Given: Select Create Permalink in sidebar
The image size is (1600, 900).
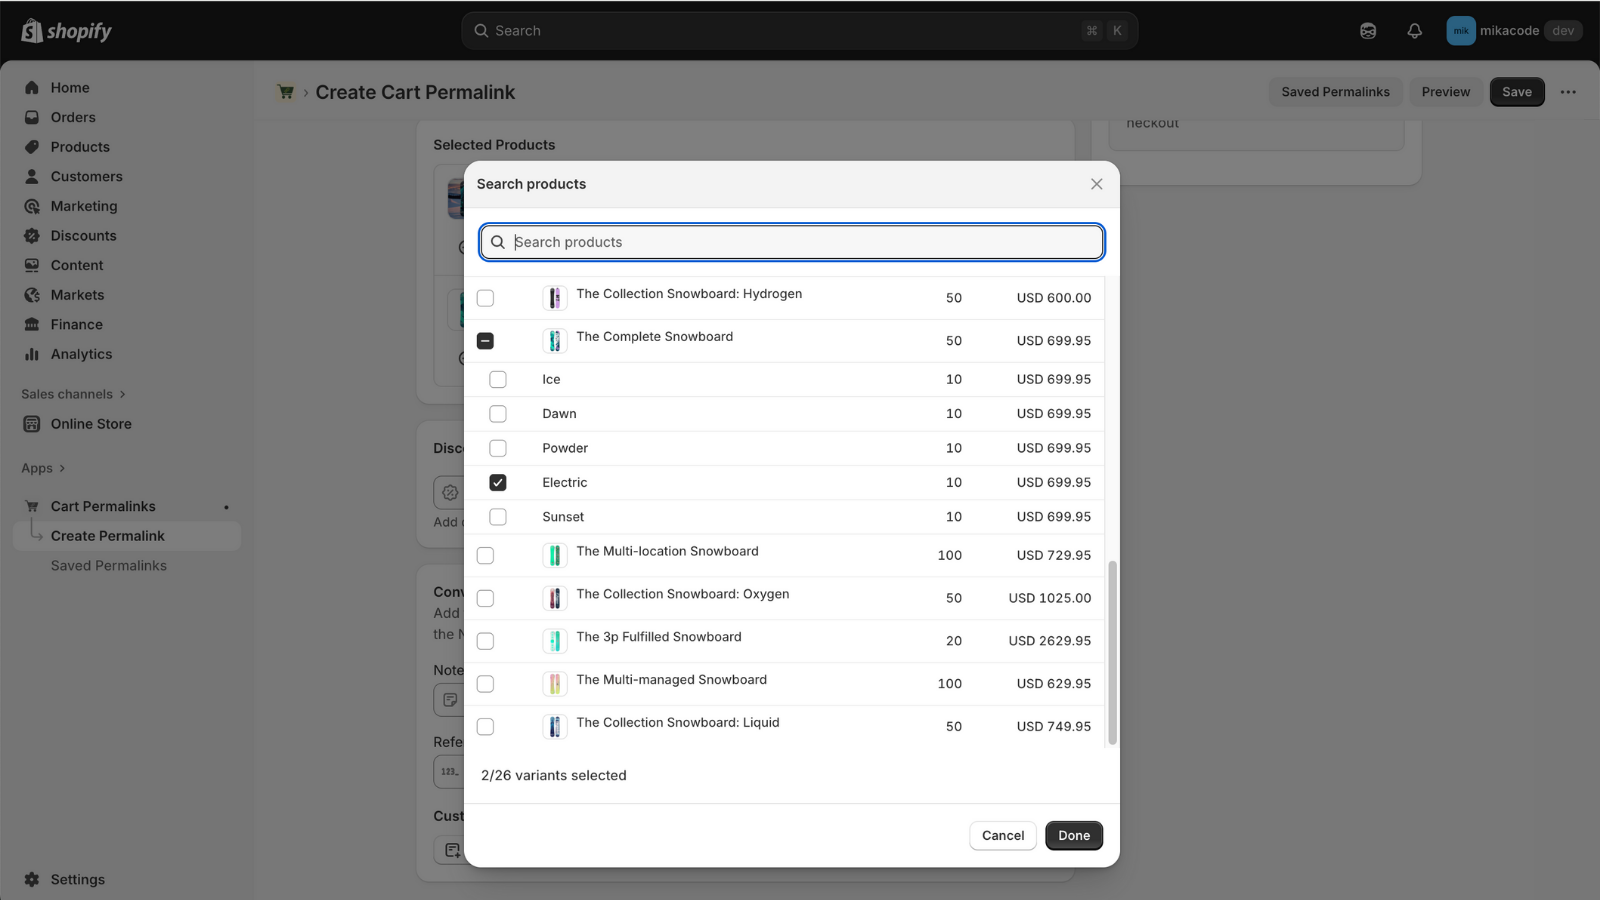Looking at the screenshot, I should (x=107, y=535).
